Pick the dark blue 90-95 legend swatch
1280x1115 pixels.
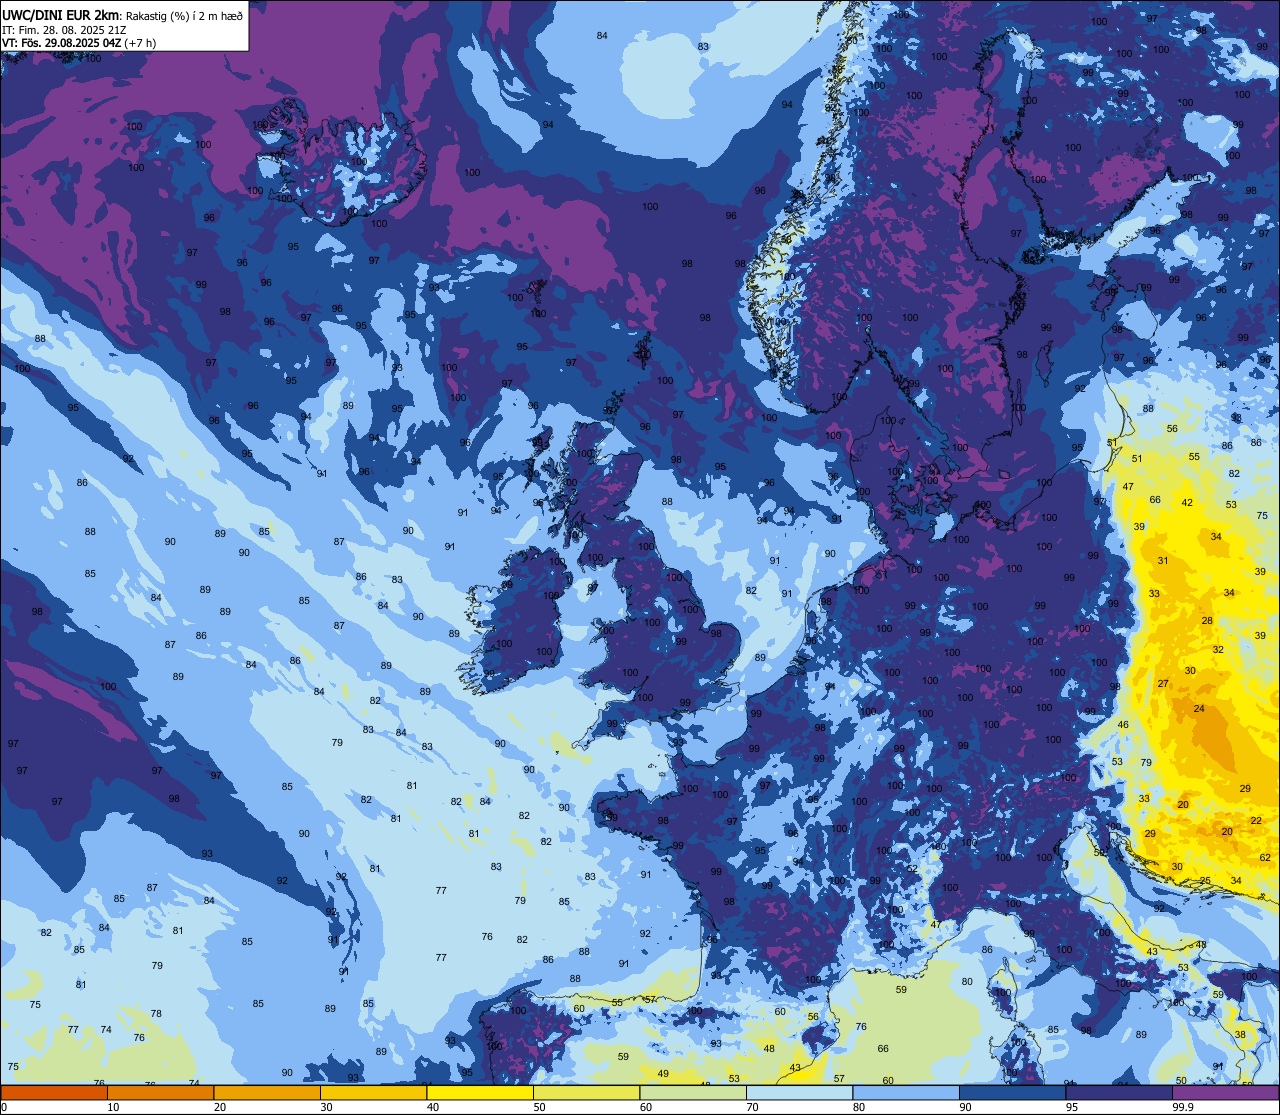tap(1012, 1093)
